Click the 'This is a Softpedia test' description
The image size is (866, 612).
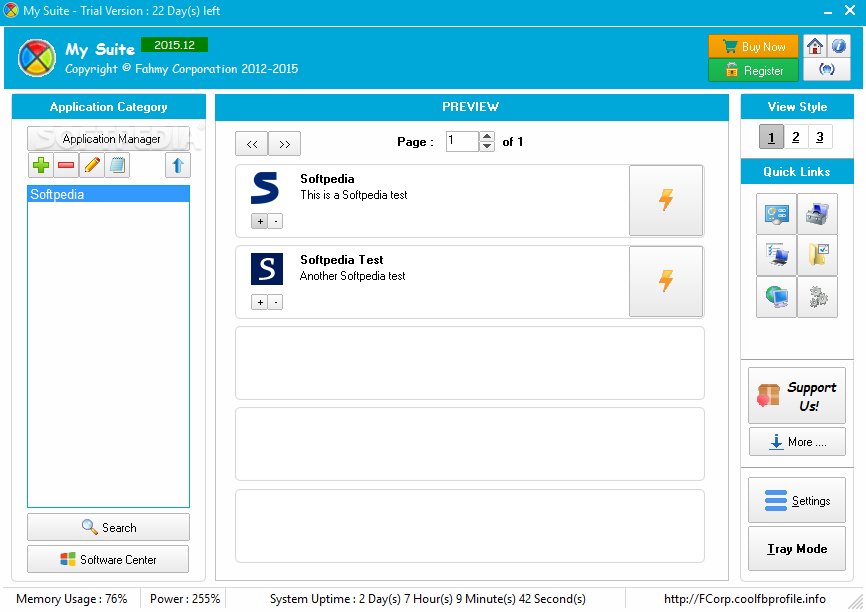tap(354, 195)
